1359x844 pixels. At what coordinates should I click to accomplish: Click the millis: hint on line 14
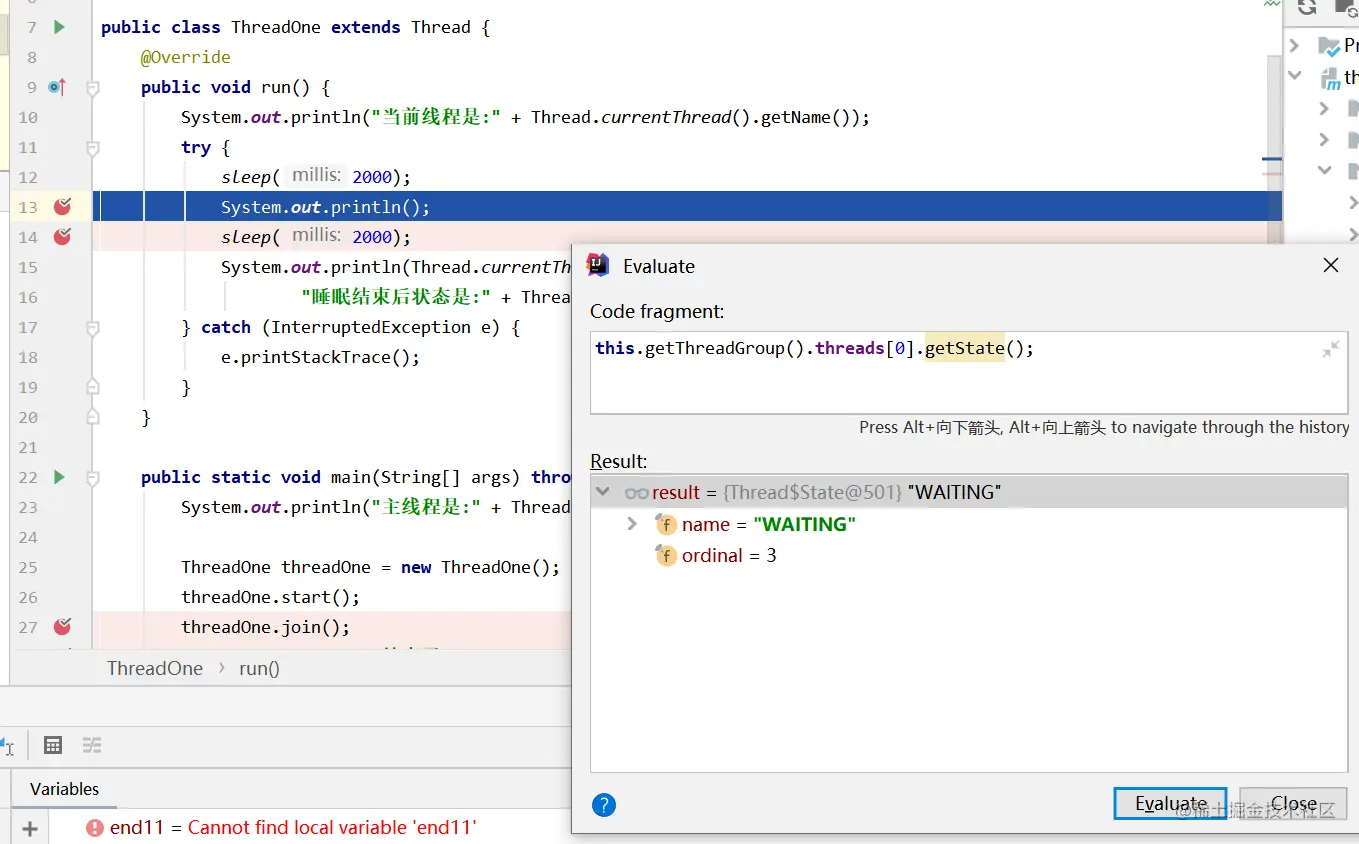tap(316, 236)
